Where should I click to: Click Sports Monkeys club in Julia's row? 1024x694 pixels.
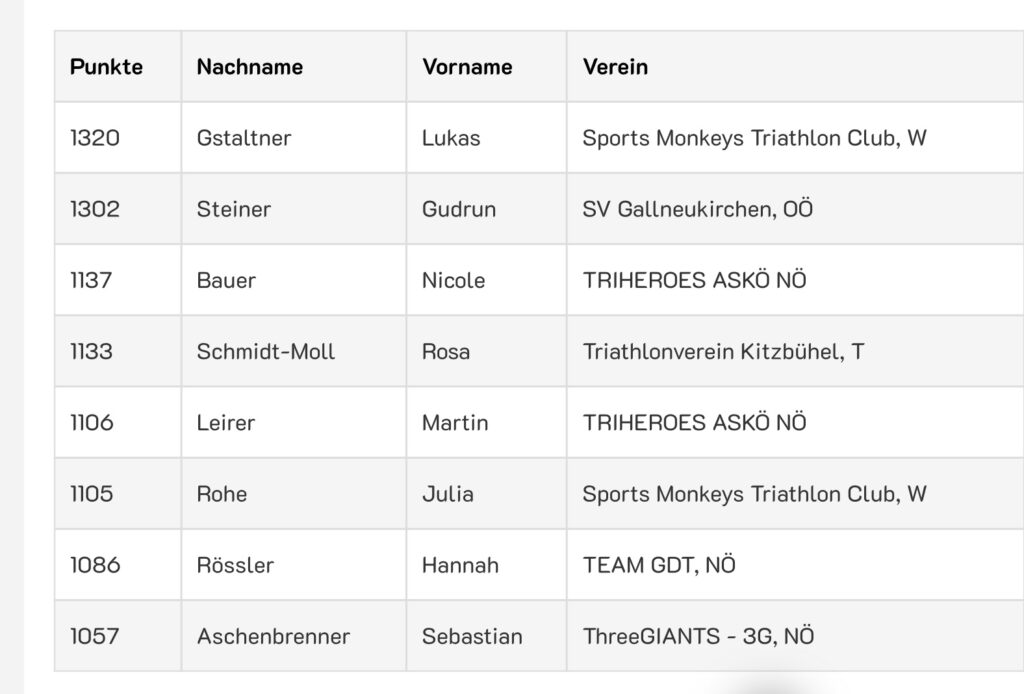click(x=754, y=493)
